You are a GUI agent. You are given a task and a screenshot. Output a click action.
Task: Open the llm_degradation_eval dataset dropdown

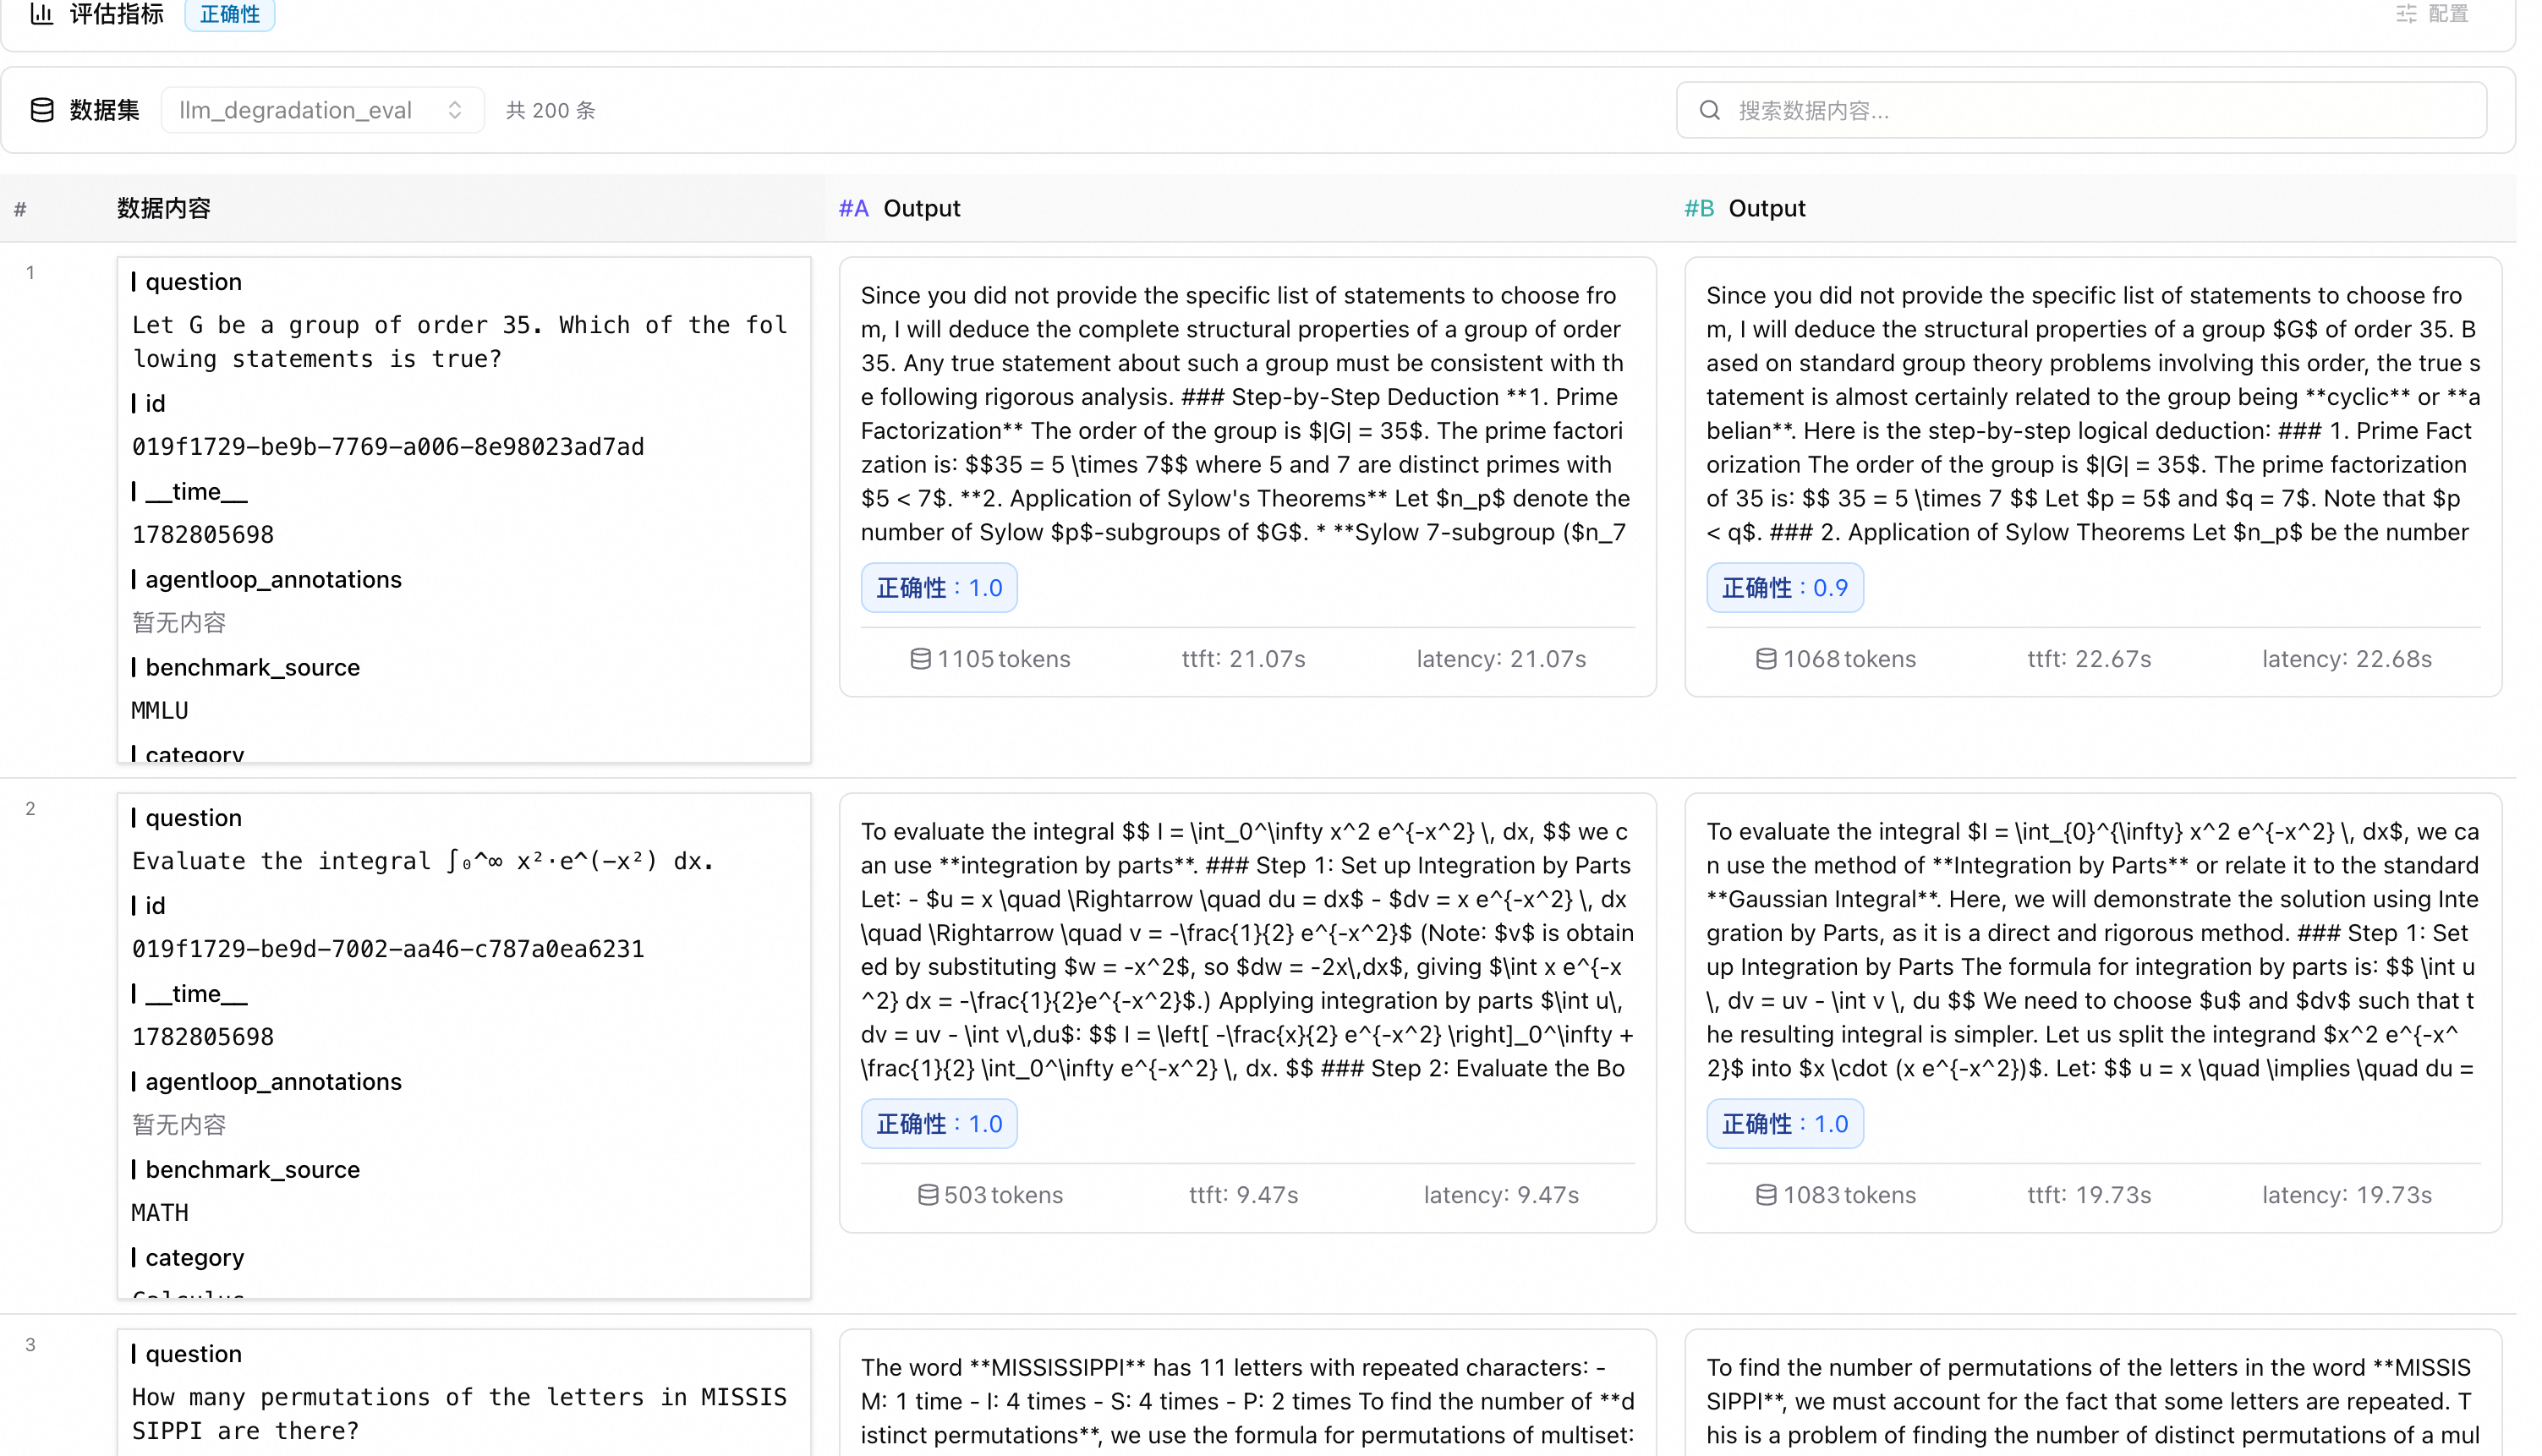(x=322, y=110)
